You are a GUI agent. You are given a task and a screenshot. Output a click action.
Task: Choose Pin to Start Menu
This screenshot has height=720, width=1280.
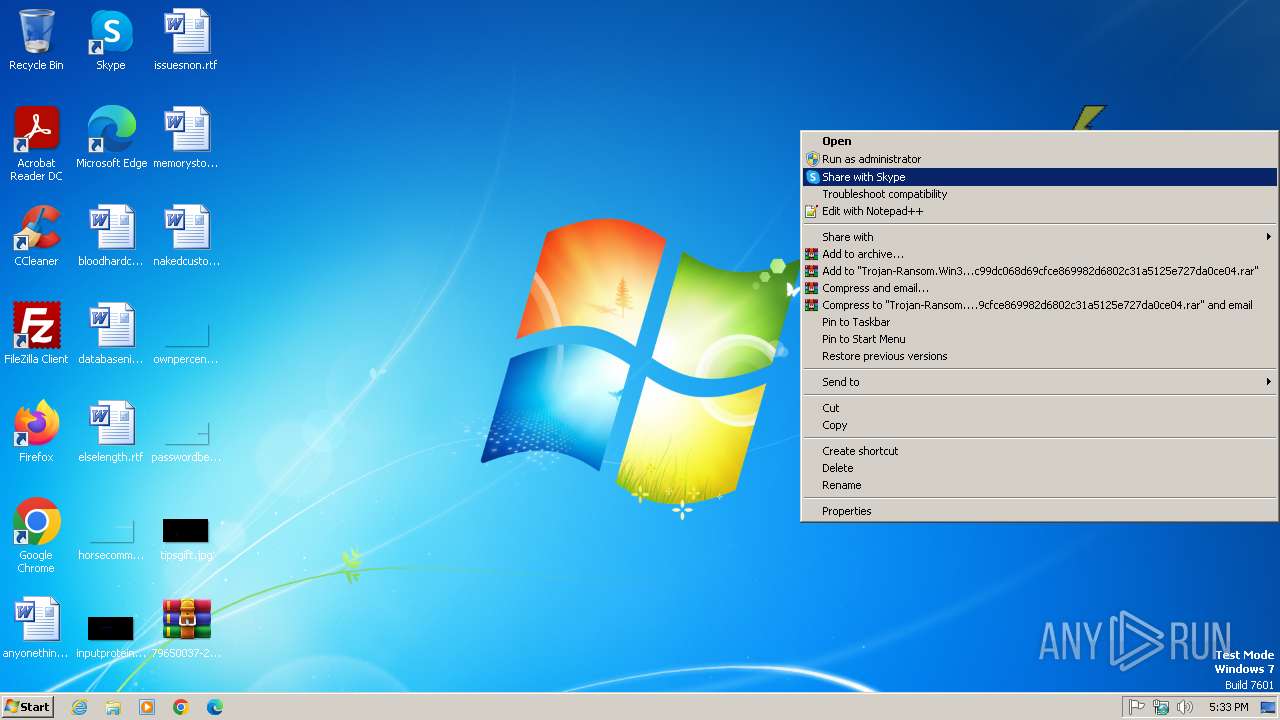[x=1039, y=339]
